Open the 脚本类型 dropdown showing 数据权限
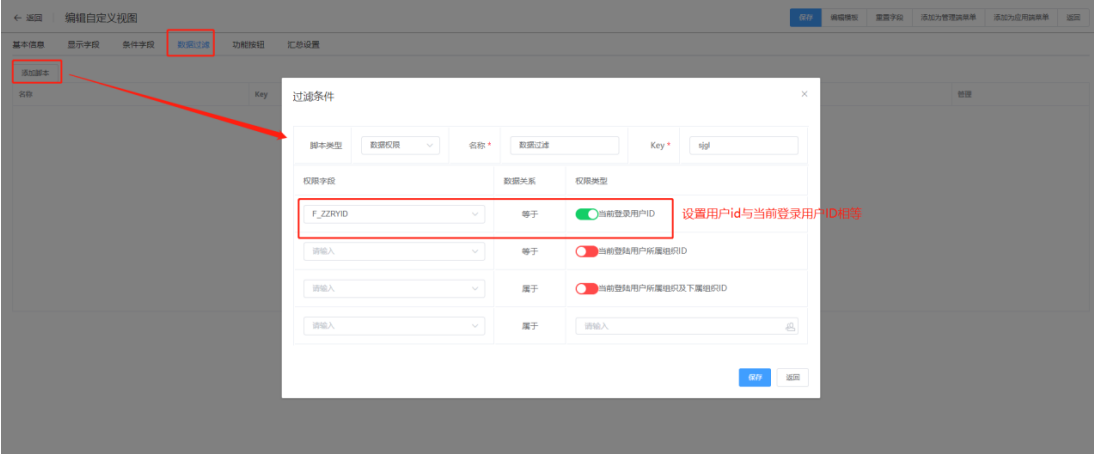Image resolution: width=1094 pixels, height=454 pixels. pos(400,145)
